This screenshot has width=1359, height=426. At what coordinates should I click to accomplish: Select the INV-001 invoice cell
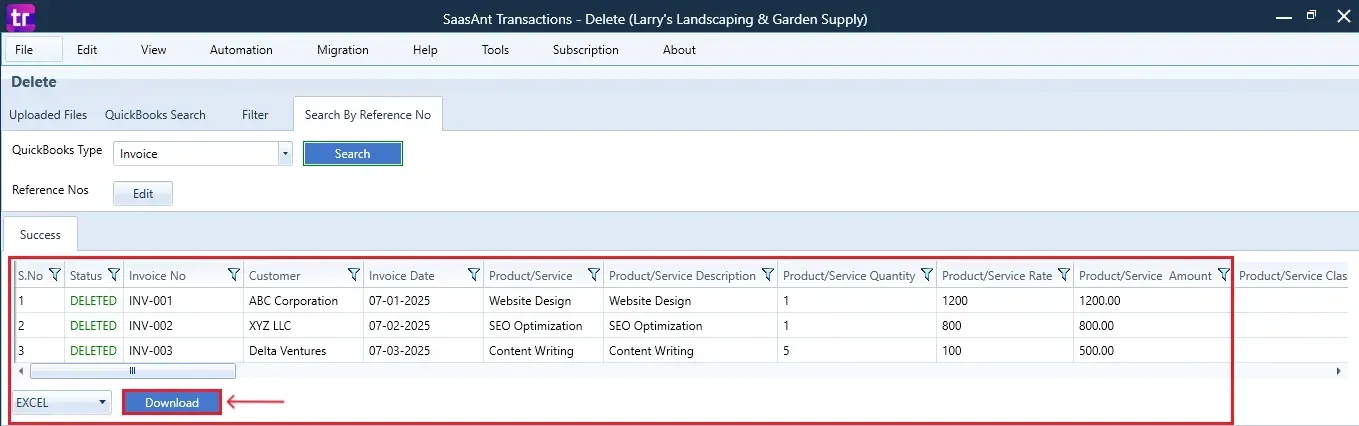point(183,300)
